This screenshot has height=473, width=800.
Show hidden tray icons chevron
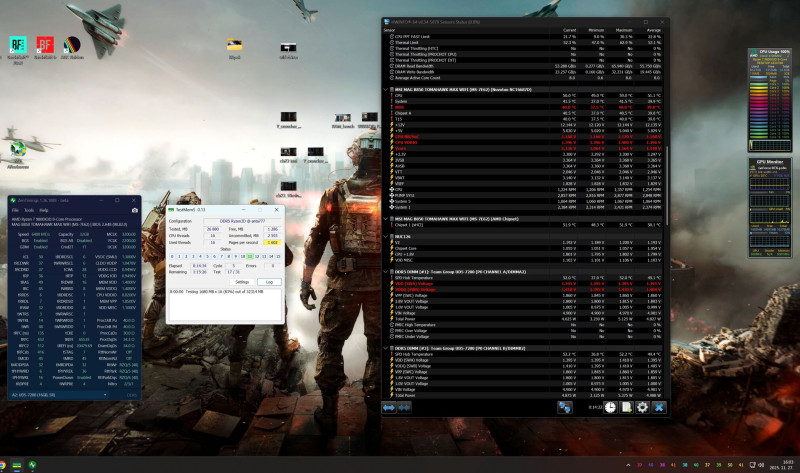click(628, 465)
